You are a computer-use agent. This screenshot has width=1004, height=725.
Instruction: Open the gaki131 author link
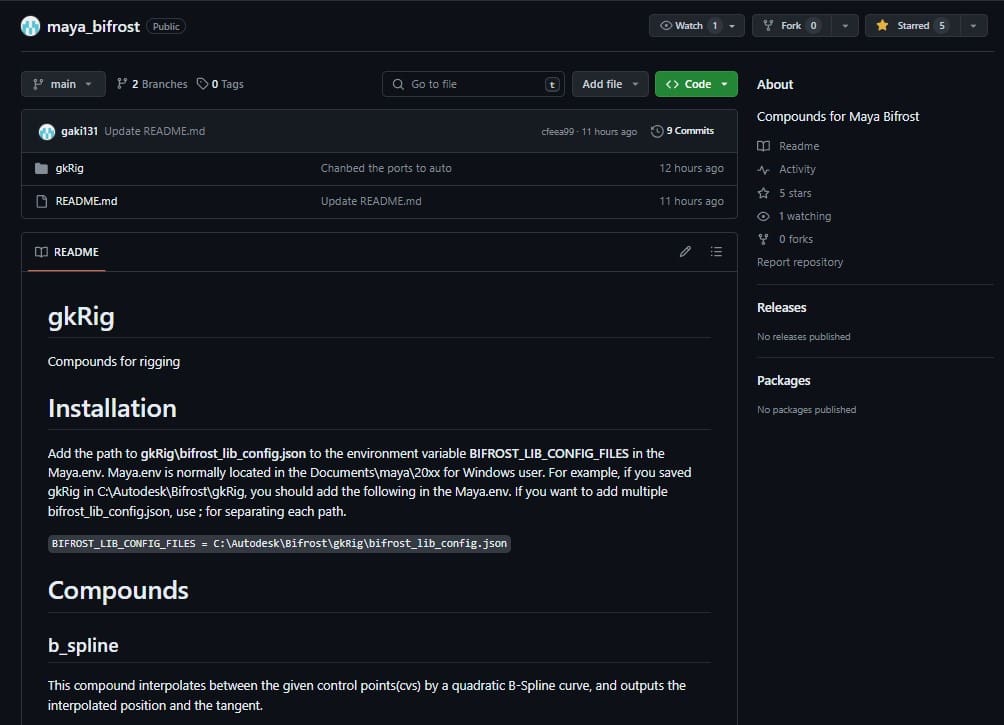(79, 131)
